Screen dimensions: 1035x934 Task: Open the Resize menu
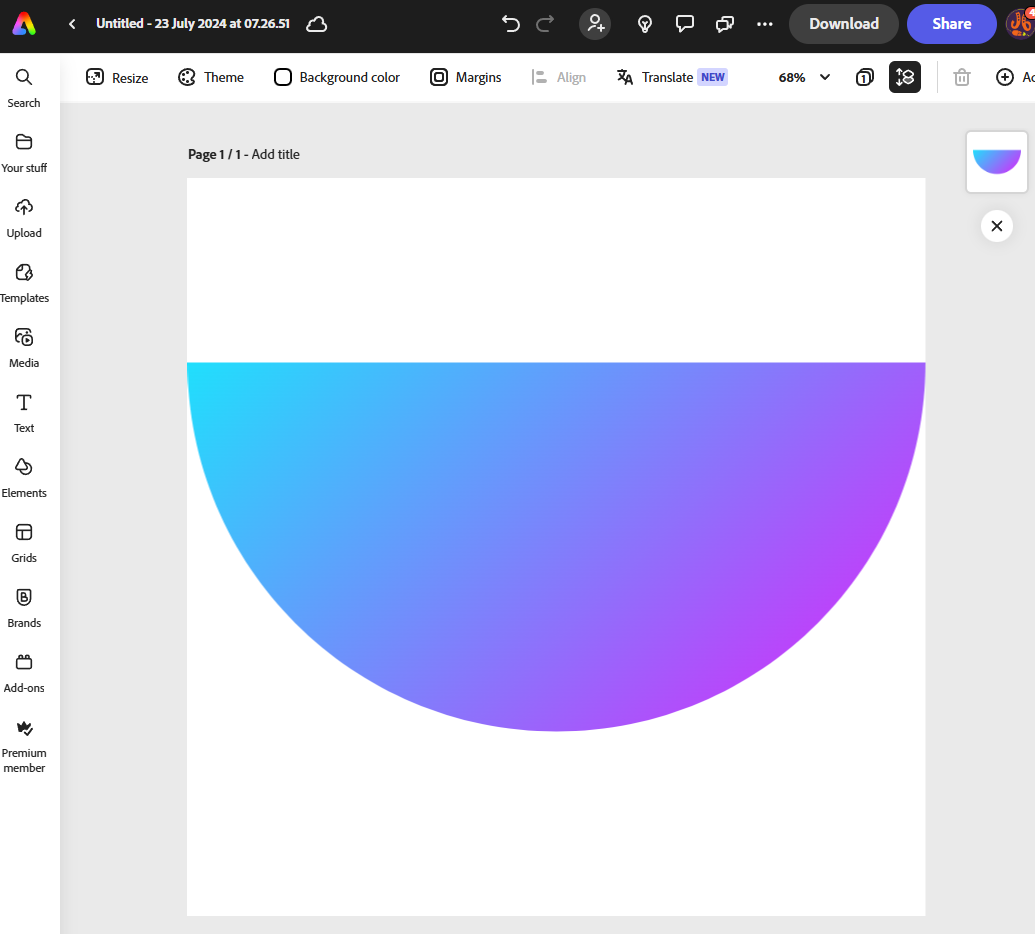tap(116, 77)
